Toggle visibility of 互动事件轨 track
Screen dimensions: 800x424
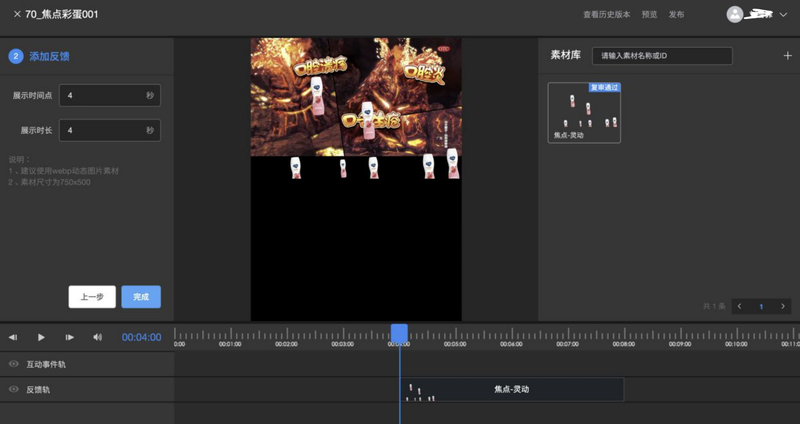click(x=14, y=364)
